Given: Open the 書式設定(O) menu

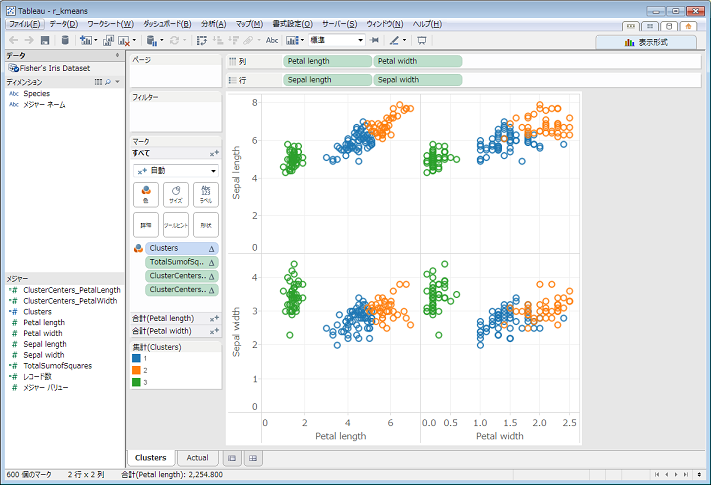Looking at the screenshot, I should coord(292,24).
